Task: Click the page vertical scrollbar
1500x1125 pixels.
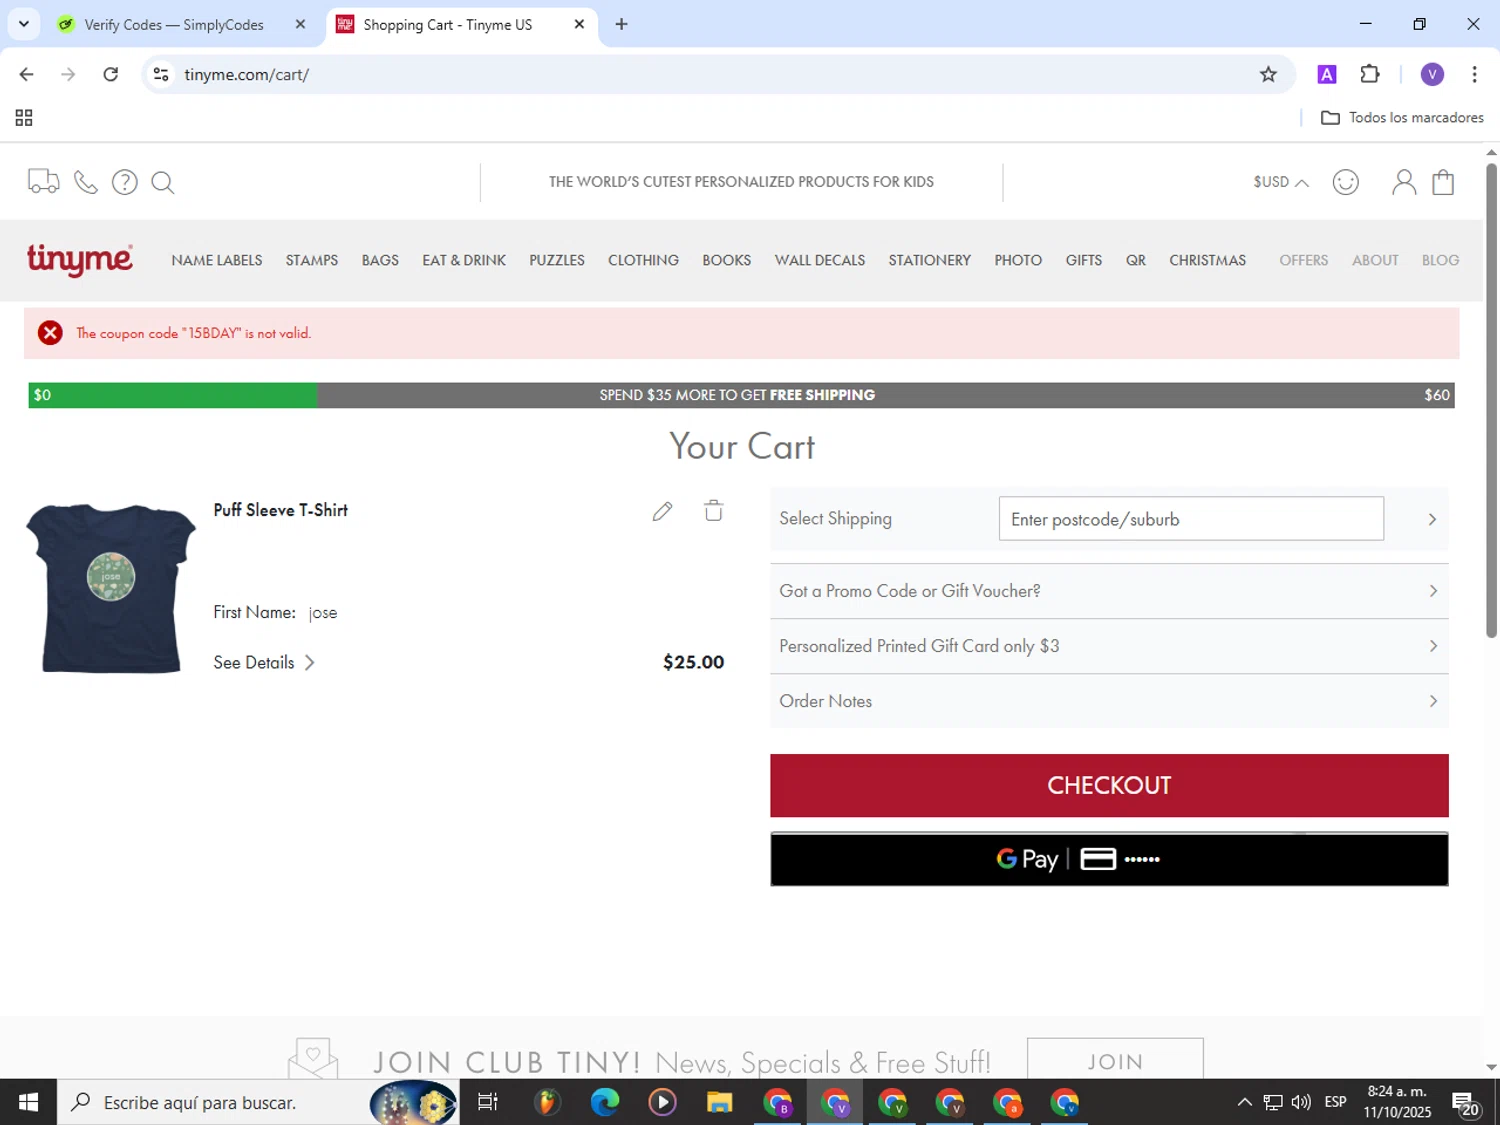Action: point(1491,400)
